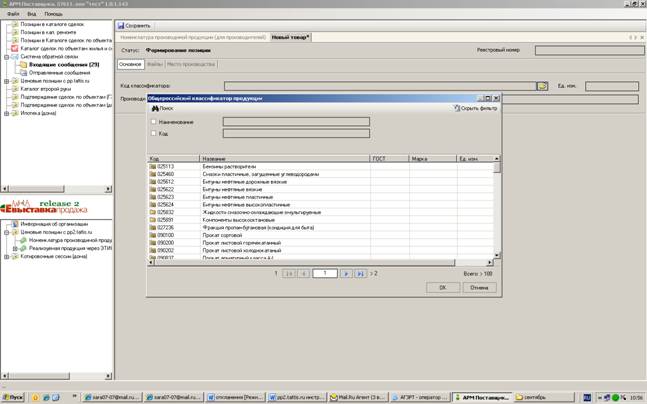Jump to last page arrow in pager
647x404 pixels.
pos(360,274)
